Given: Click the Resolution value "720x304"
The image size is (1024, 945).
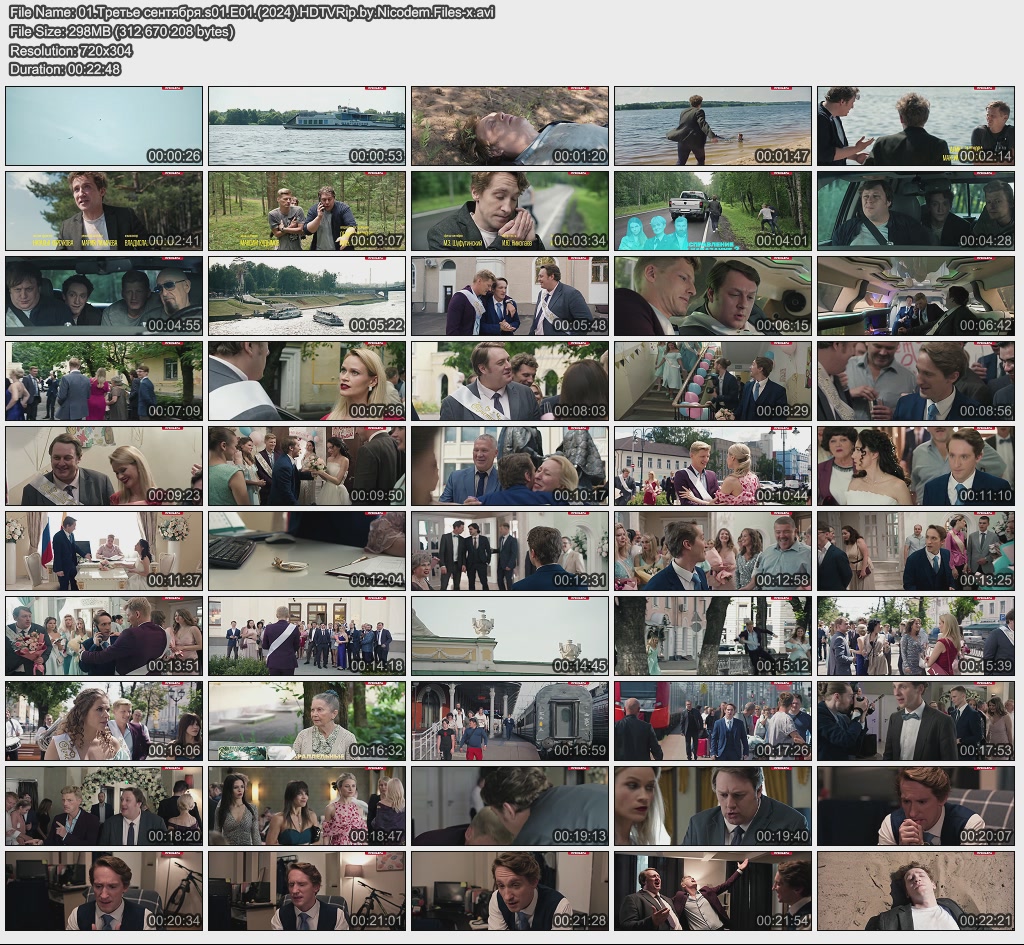Looking at the screenshot, I should [x=104, y=50].
